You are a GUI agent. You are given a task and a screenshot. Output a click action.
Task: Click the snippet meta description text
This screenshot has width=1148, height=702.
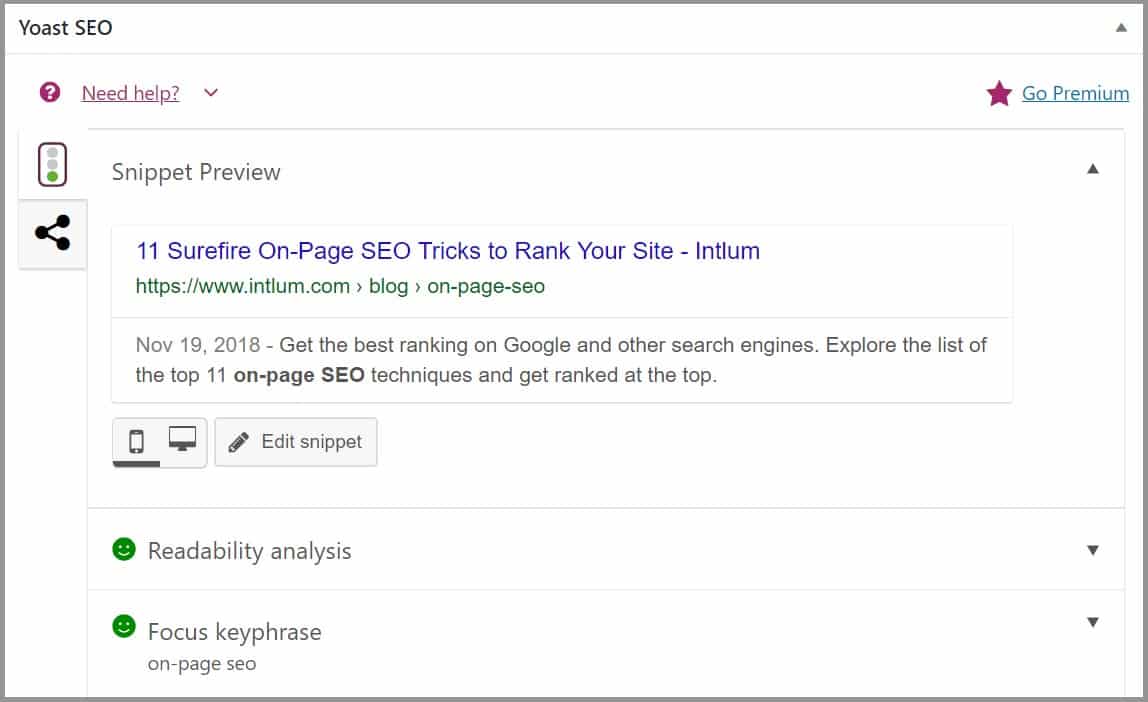pos(561,359)
